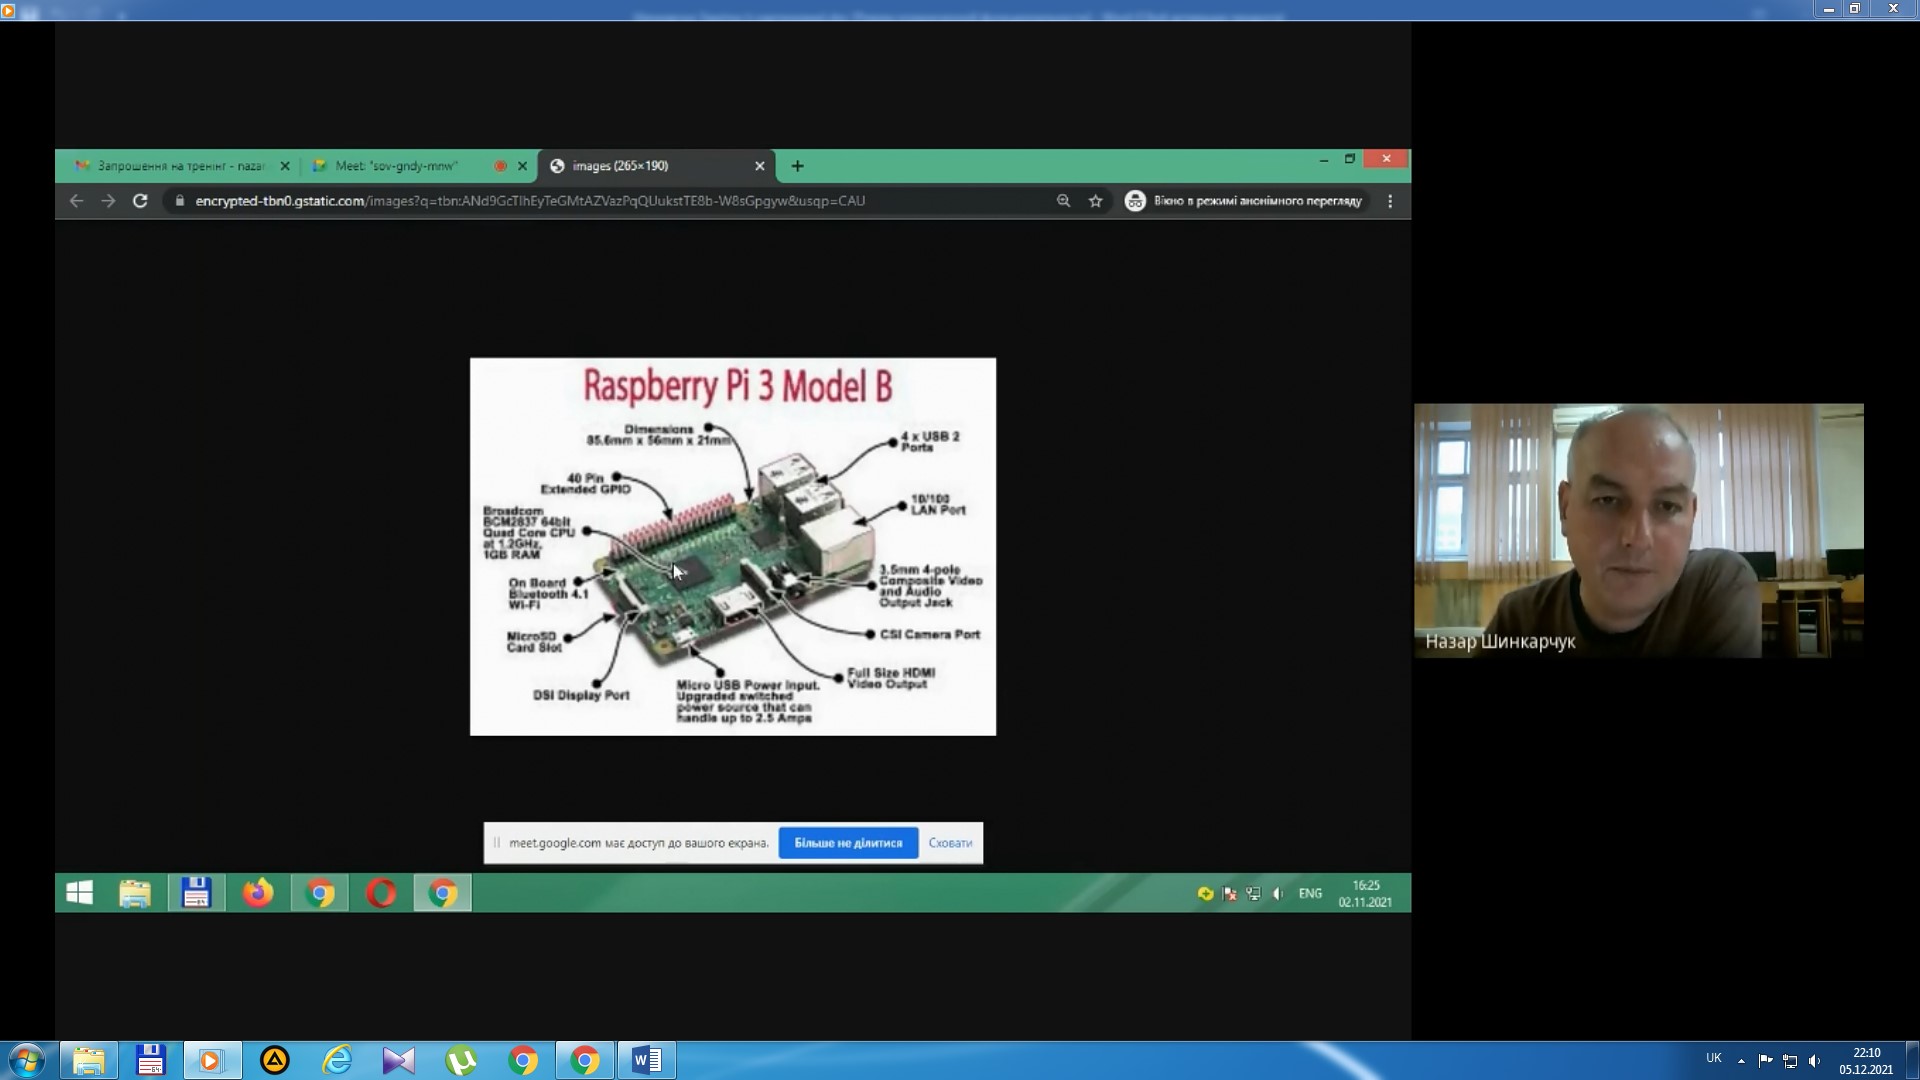Launch Internet Explorer from the bottom taskbar
1920x1080 pixels.
click(337, 1060)
